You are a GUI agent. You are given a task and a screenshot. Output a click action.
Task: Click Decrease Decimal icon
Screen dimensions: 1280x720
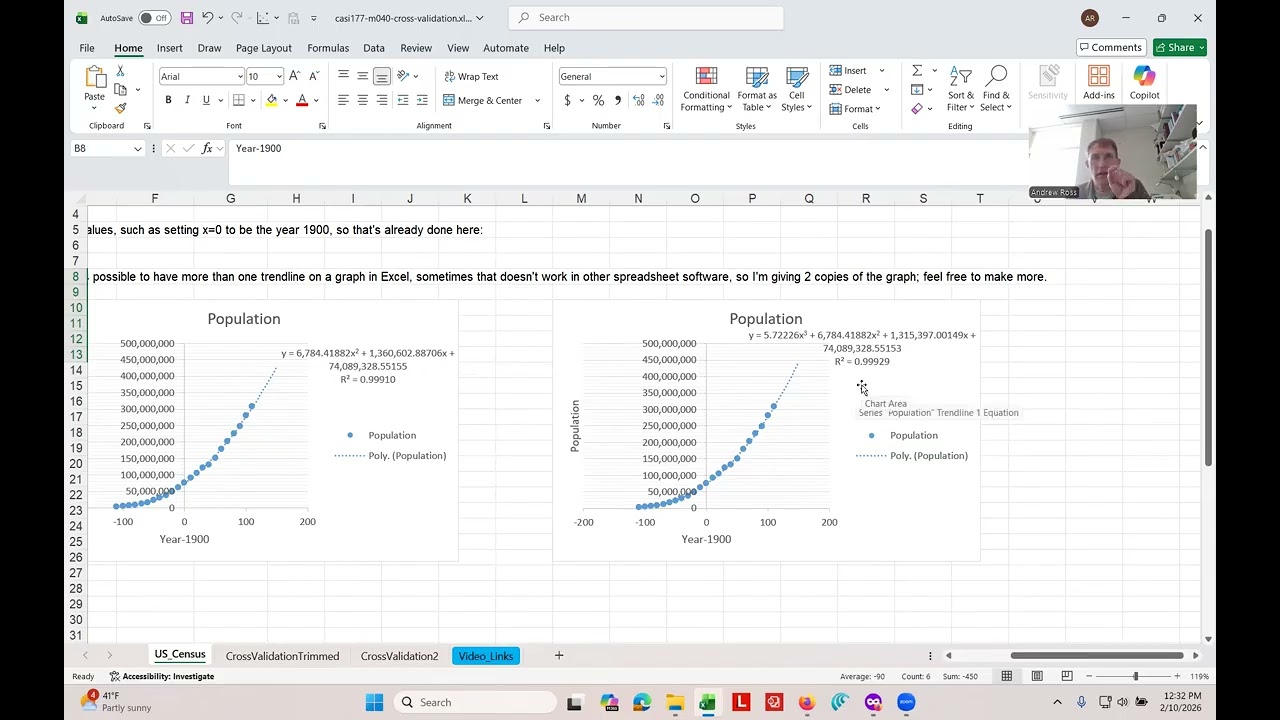659,100
